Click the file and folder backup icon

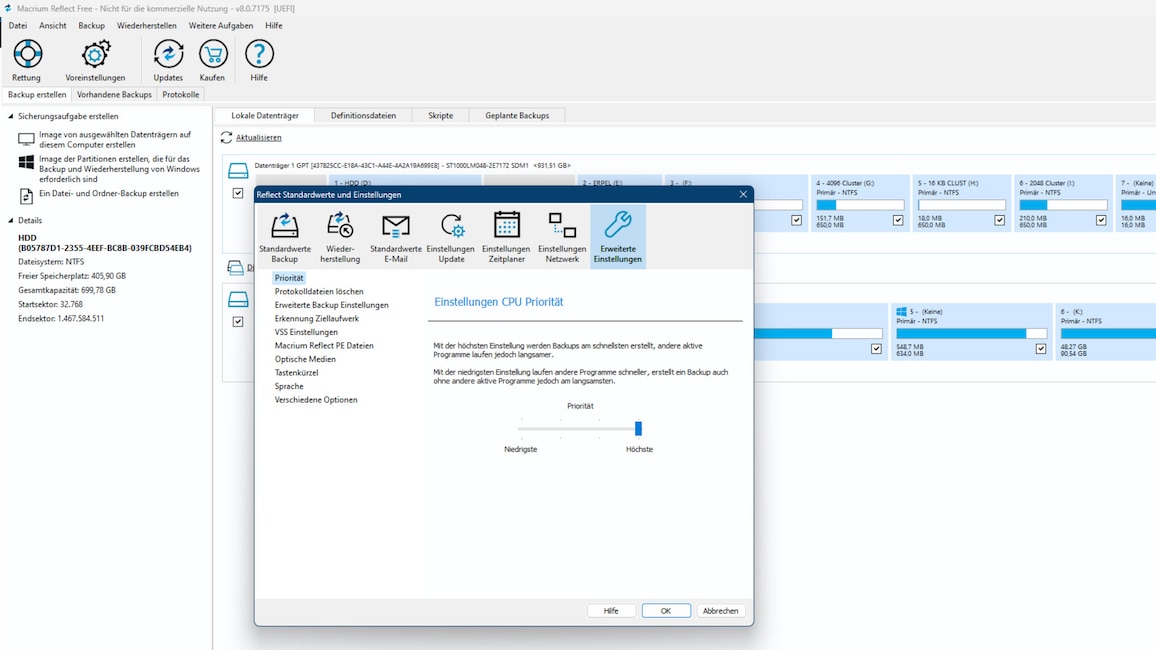[x=26, y=195]
